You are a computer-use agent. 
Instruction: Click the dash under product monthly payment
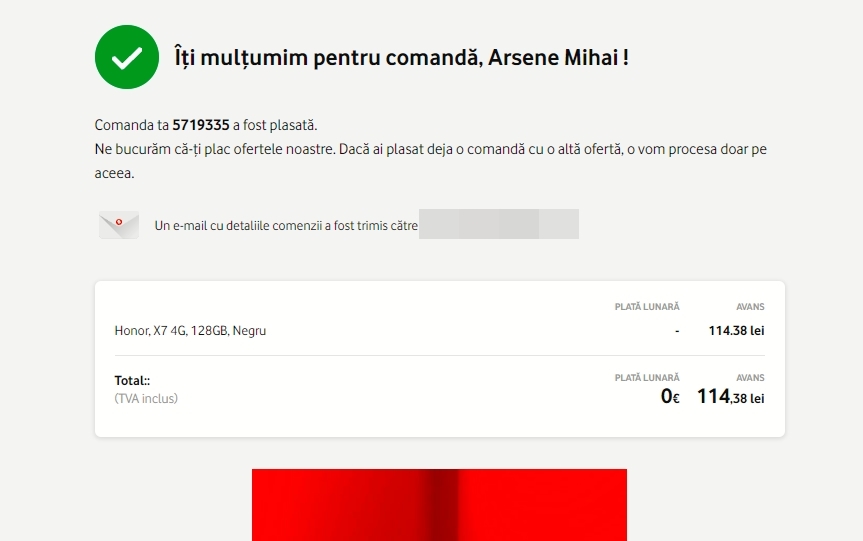tap(677, 331)
